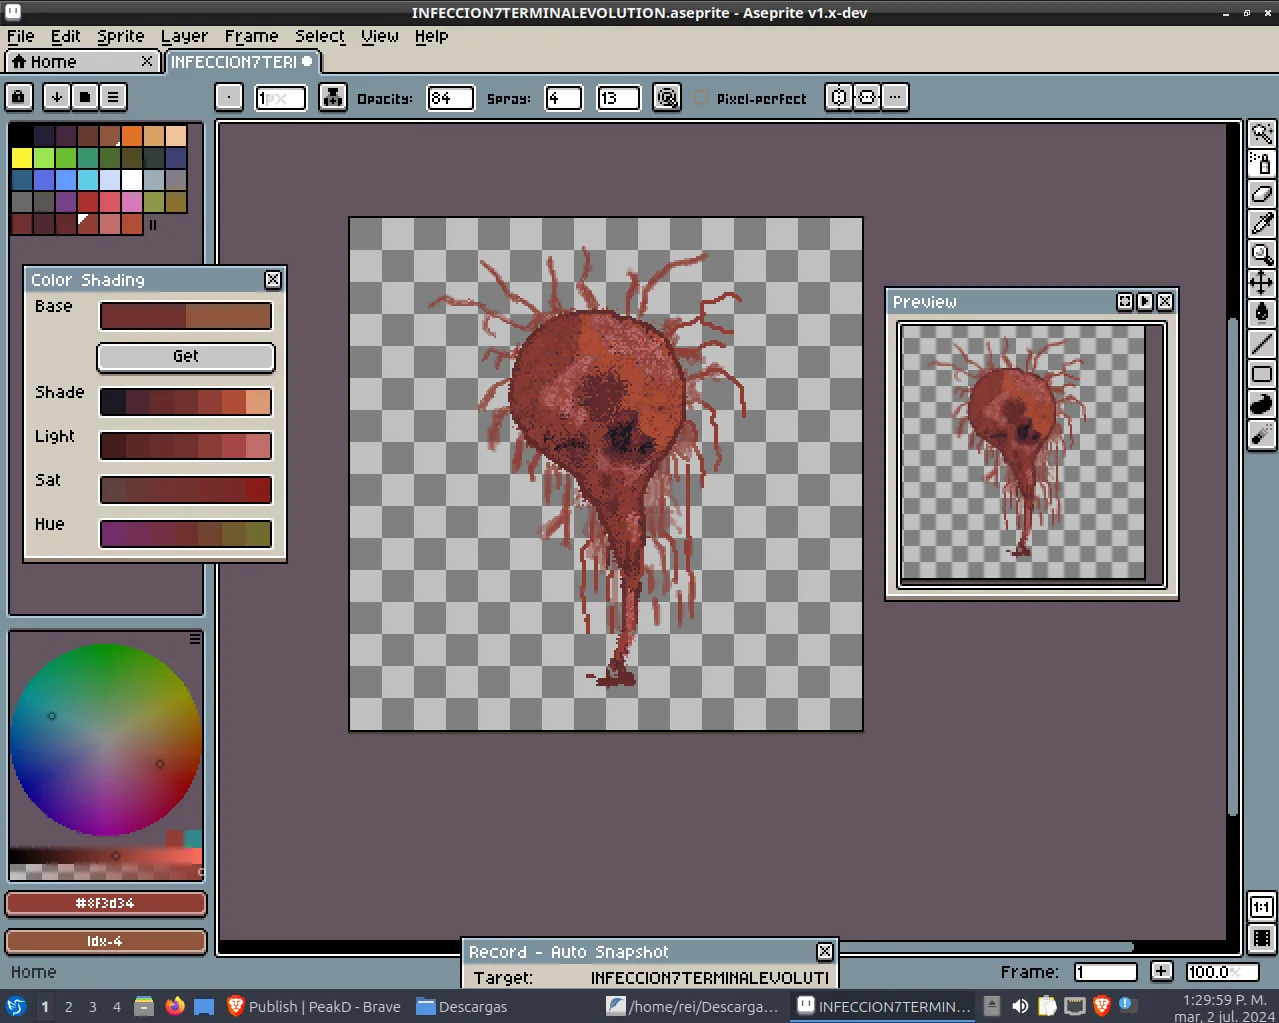The width and height of the screenshot is (1279, 1023).
Task: Close the Record Auto Snapshot window
Action: (x=825, y=952)
